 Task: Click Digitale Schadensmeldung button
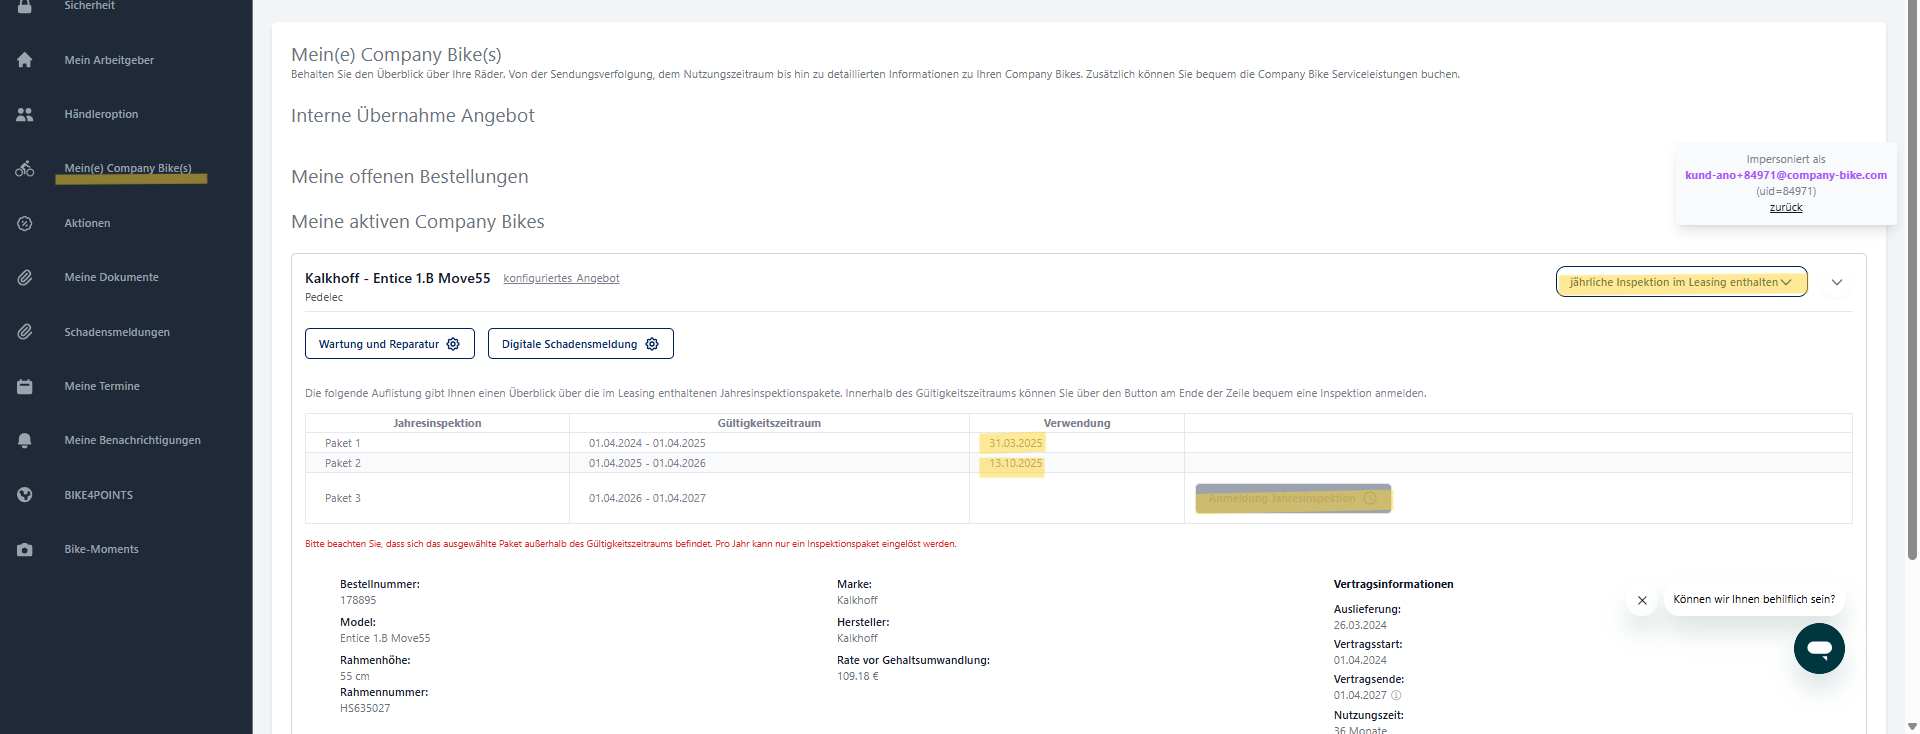tap(580, 343)
